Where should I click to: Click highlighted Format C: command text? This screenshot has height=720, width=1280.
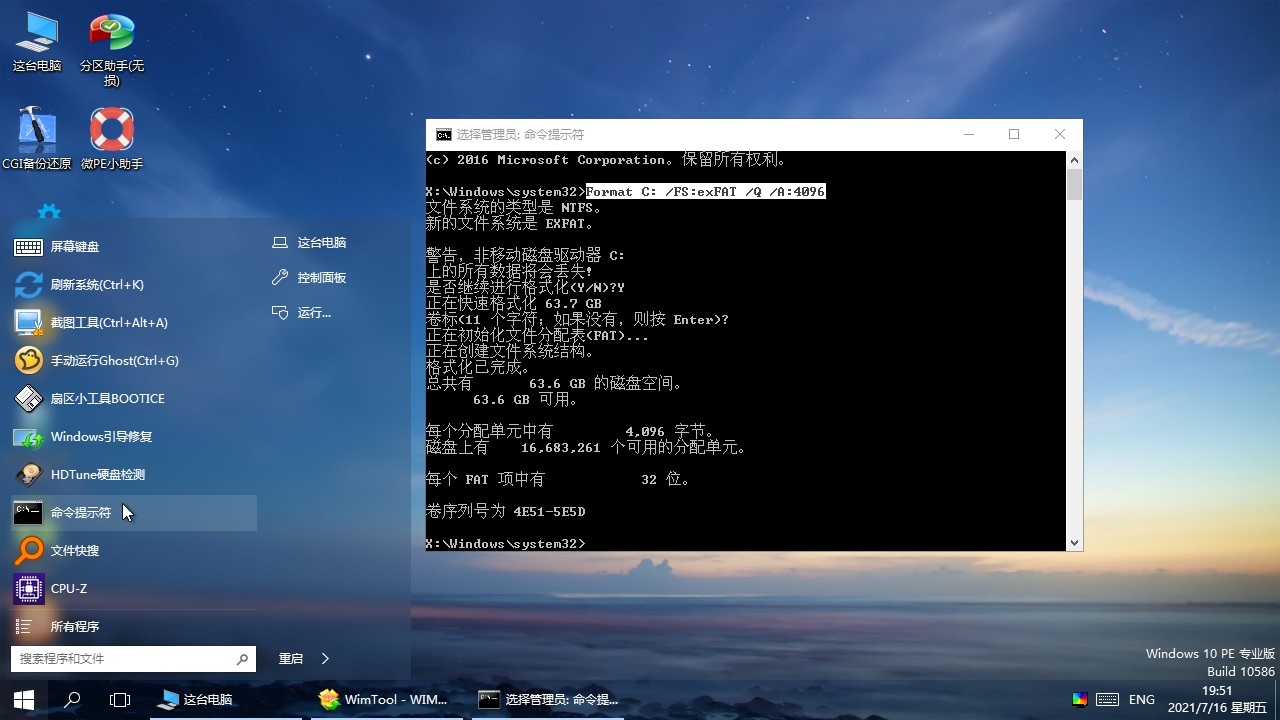click(x=706, y=192)
